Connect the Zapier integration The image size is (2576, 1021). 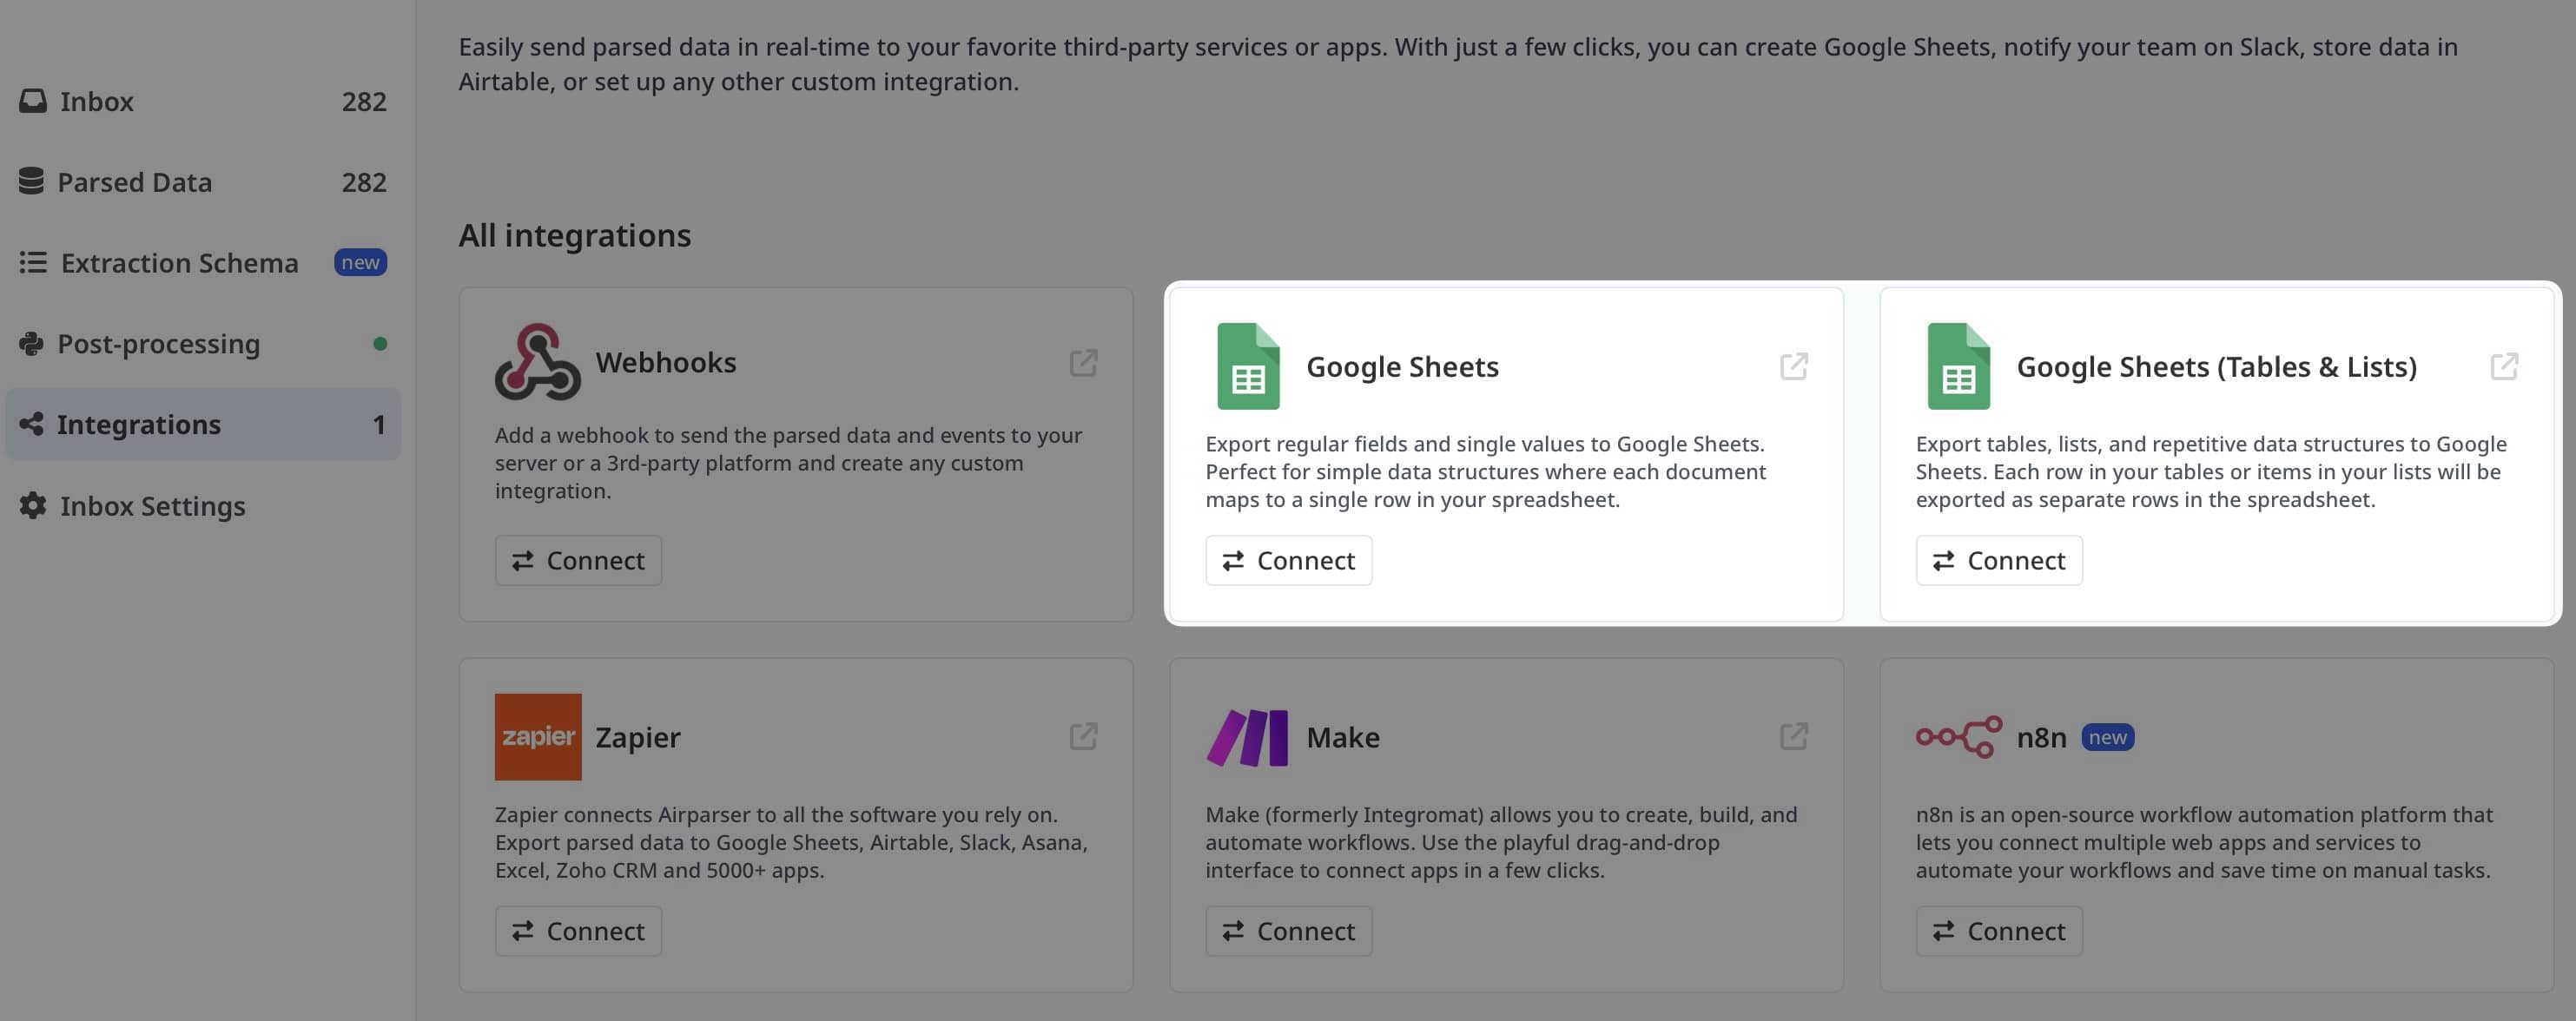578,931
